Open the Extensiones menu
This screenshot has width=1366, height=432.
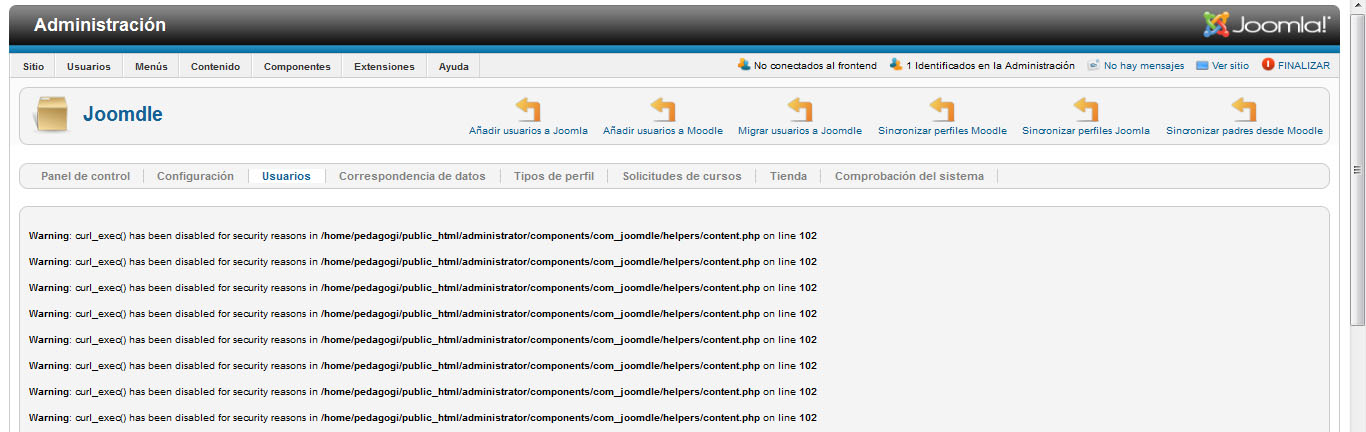tap(384, 67)
